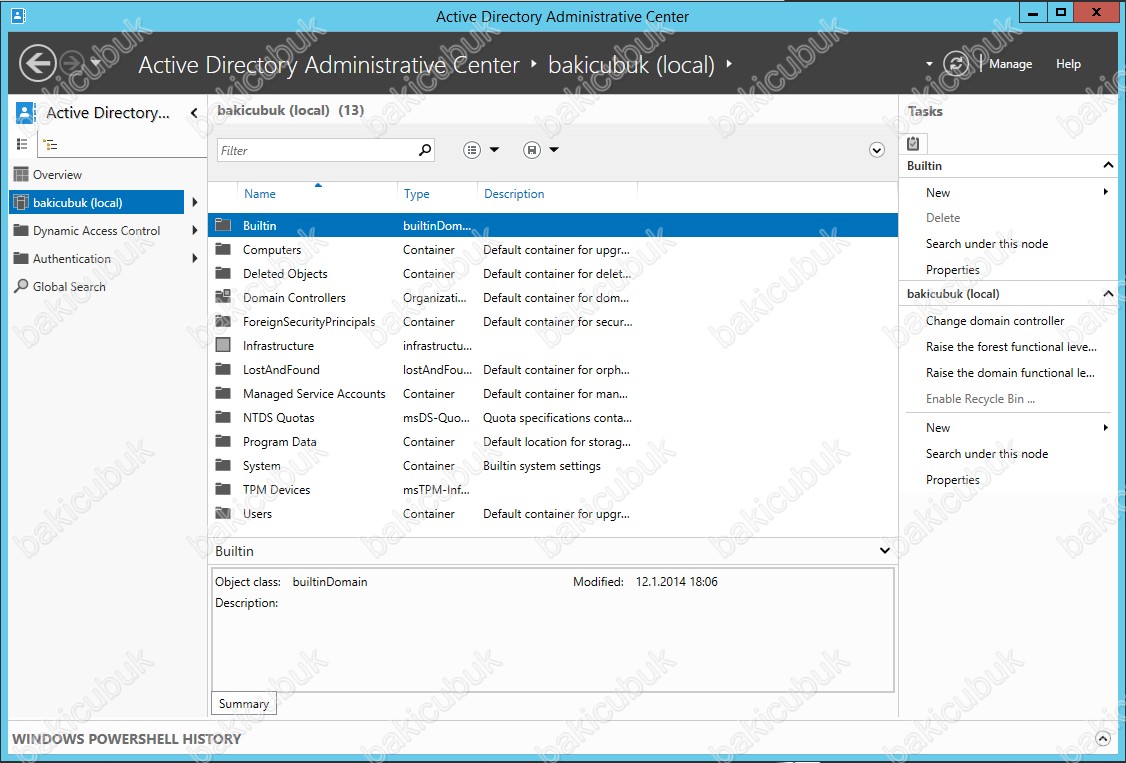This screenshot has height=763, width=1126.
Task: Click into the Filter text box
Action: [316, 150]
